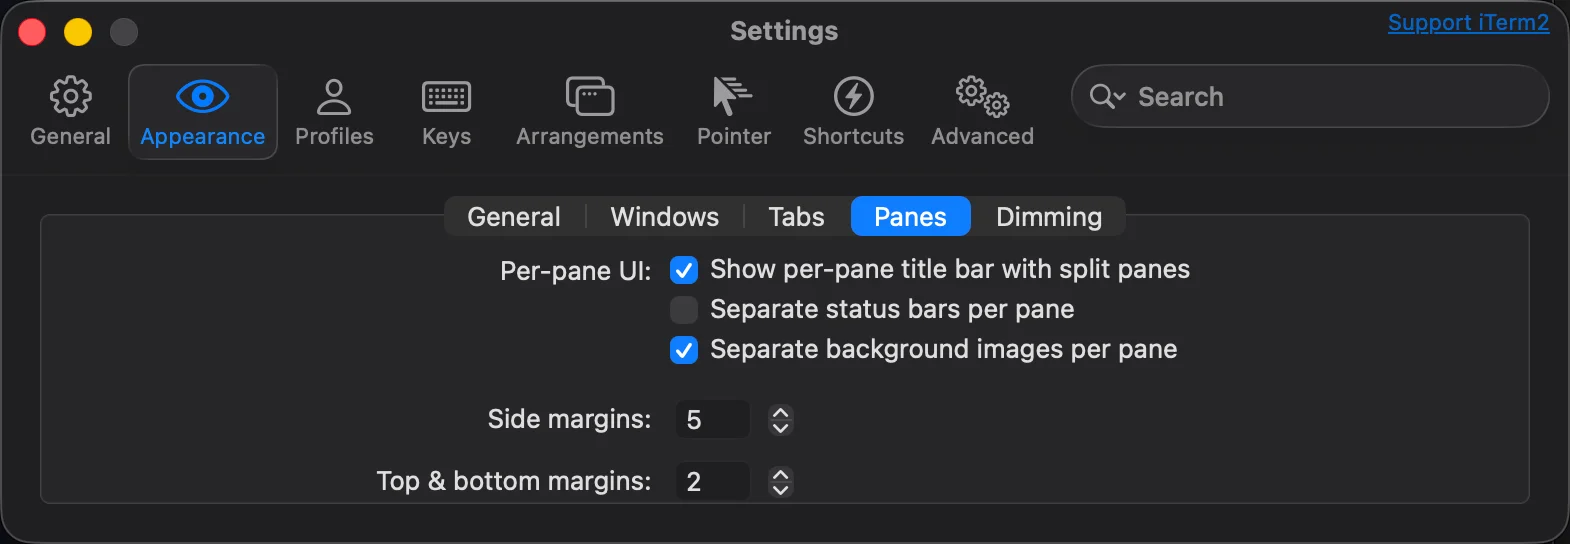The width and height of the screenshot is (1570, 544).
Task: Click the Side margins stepper arrows
Action: [781, 420]
